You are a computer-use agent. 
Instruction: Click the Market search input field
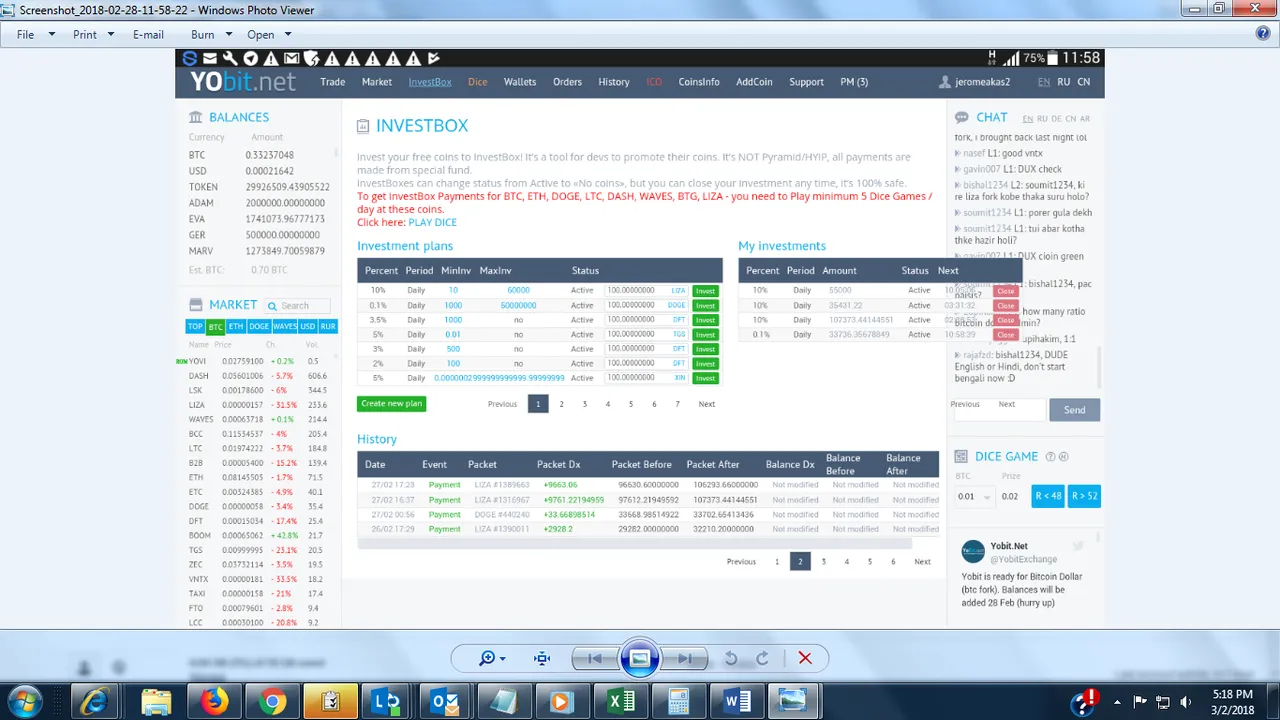297,305
